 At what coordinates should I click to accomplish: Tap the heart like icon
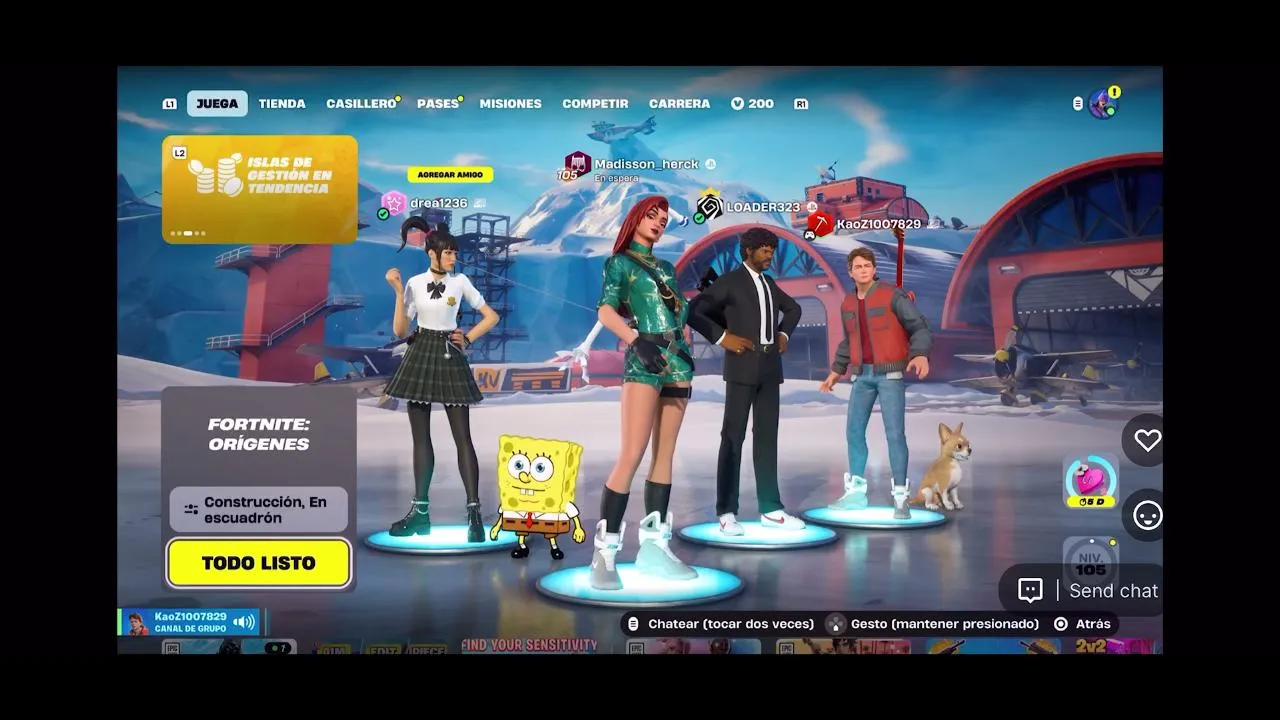coord(1147,440)
